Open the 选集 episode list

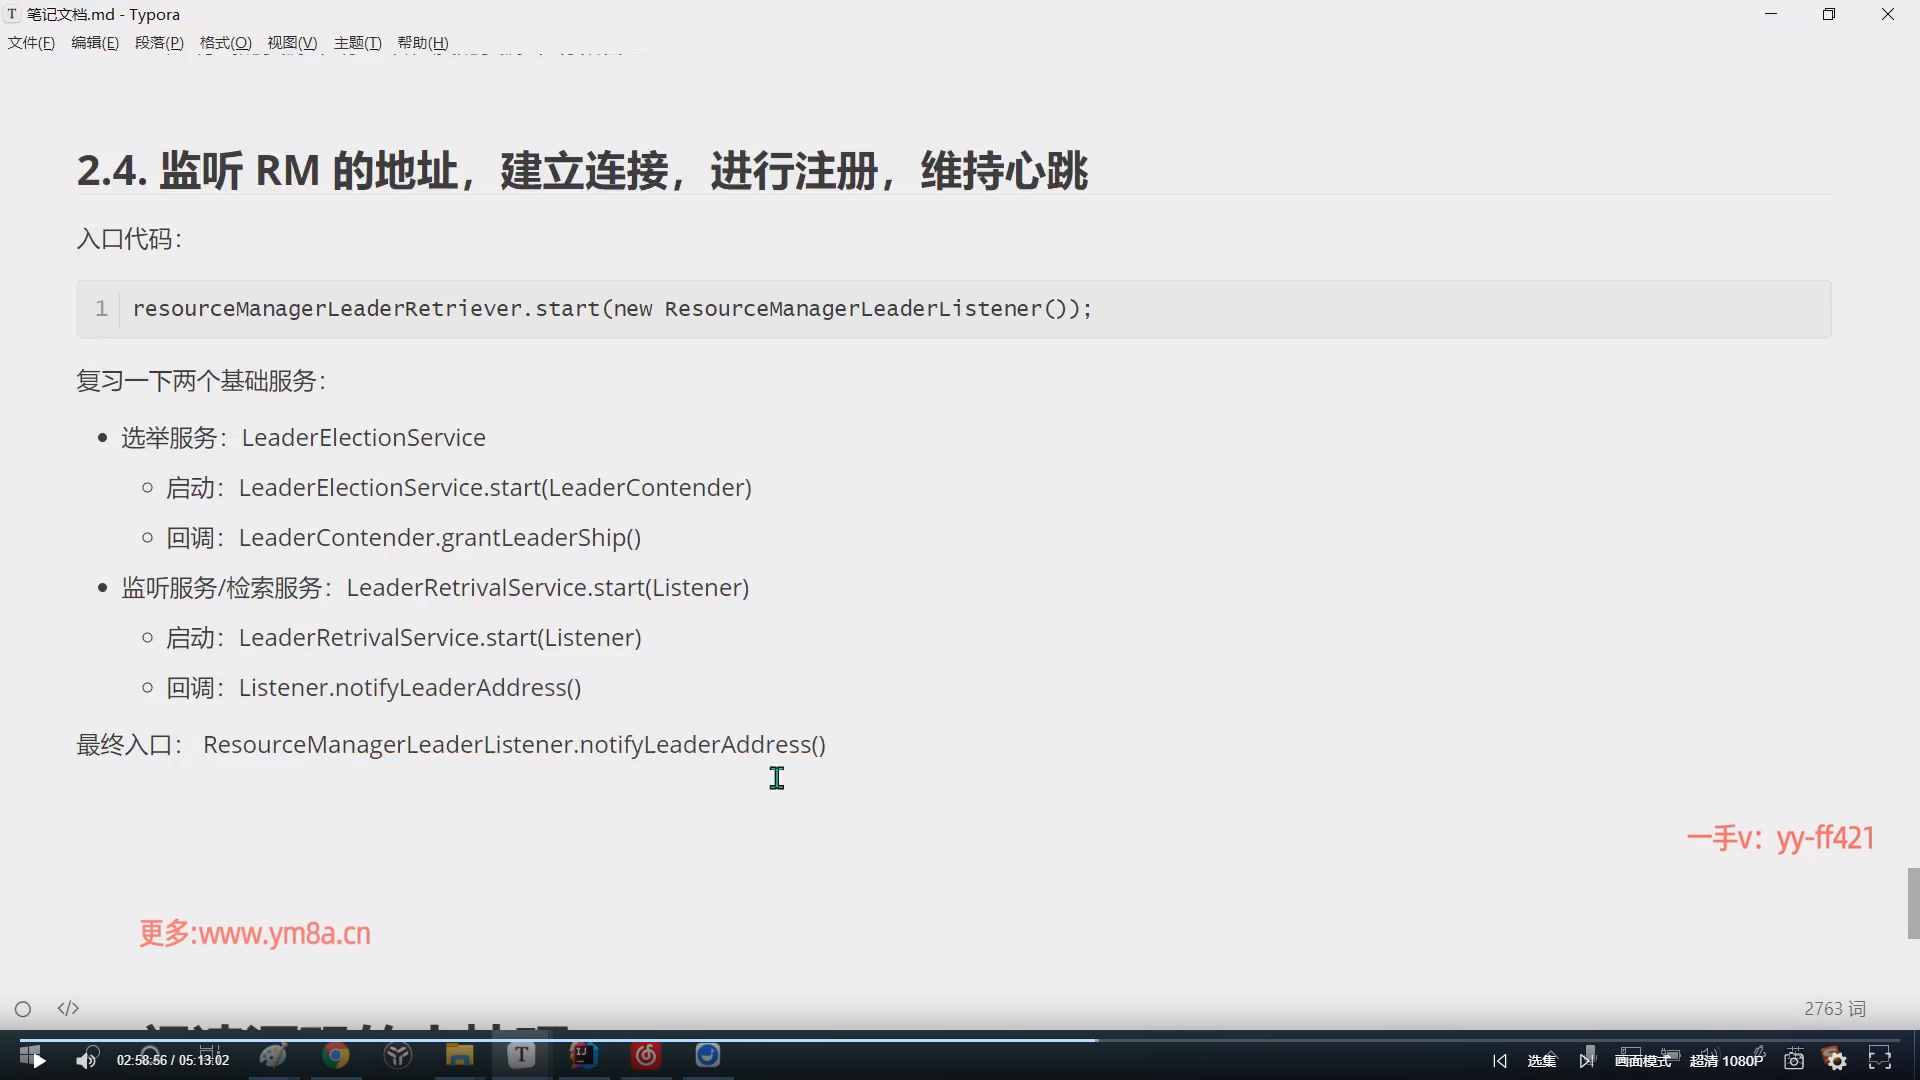point(1541,1061)
